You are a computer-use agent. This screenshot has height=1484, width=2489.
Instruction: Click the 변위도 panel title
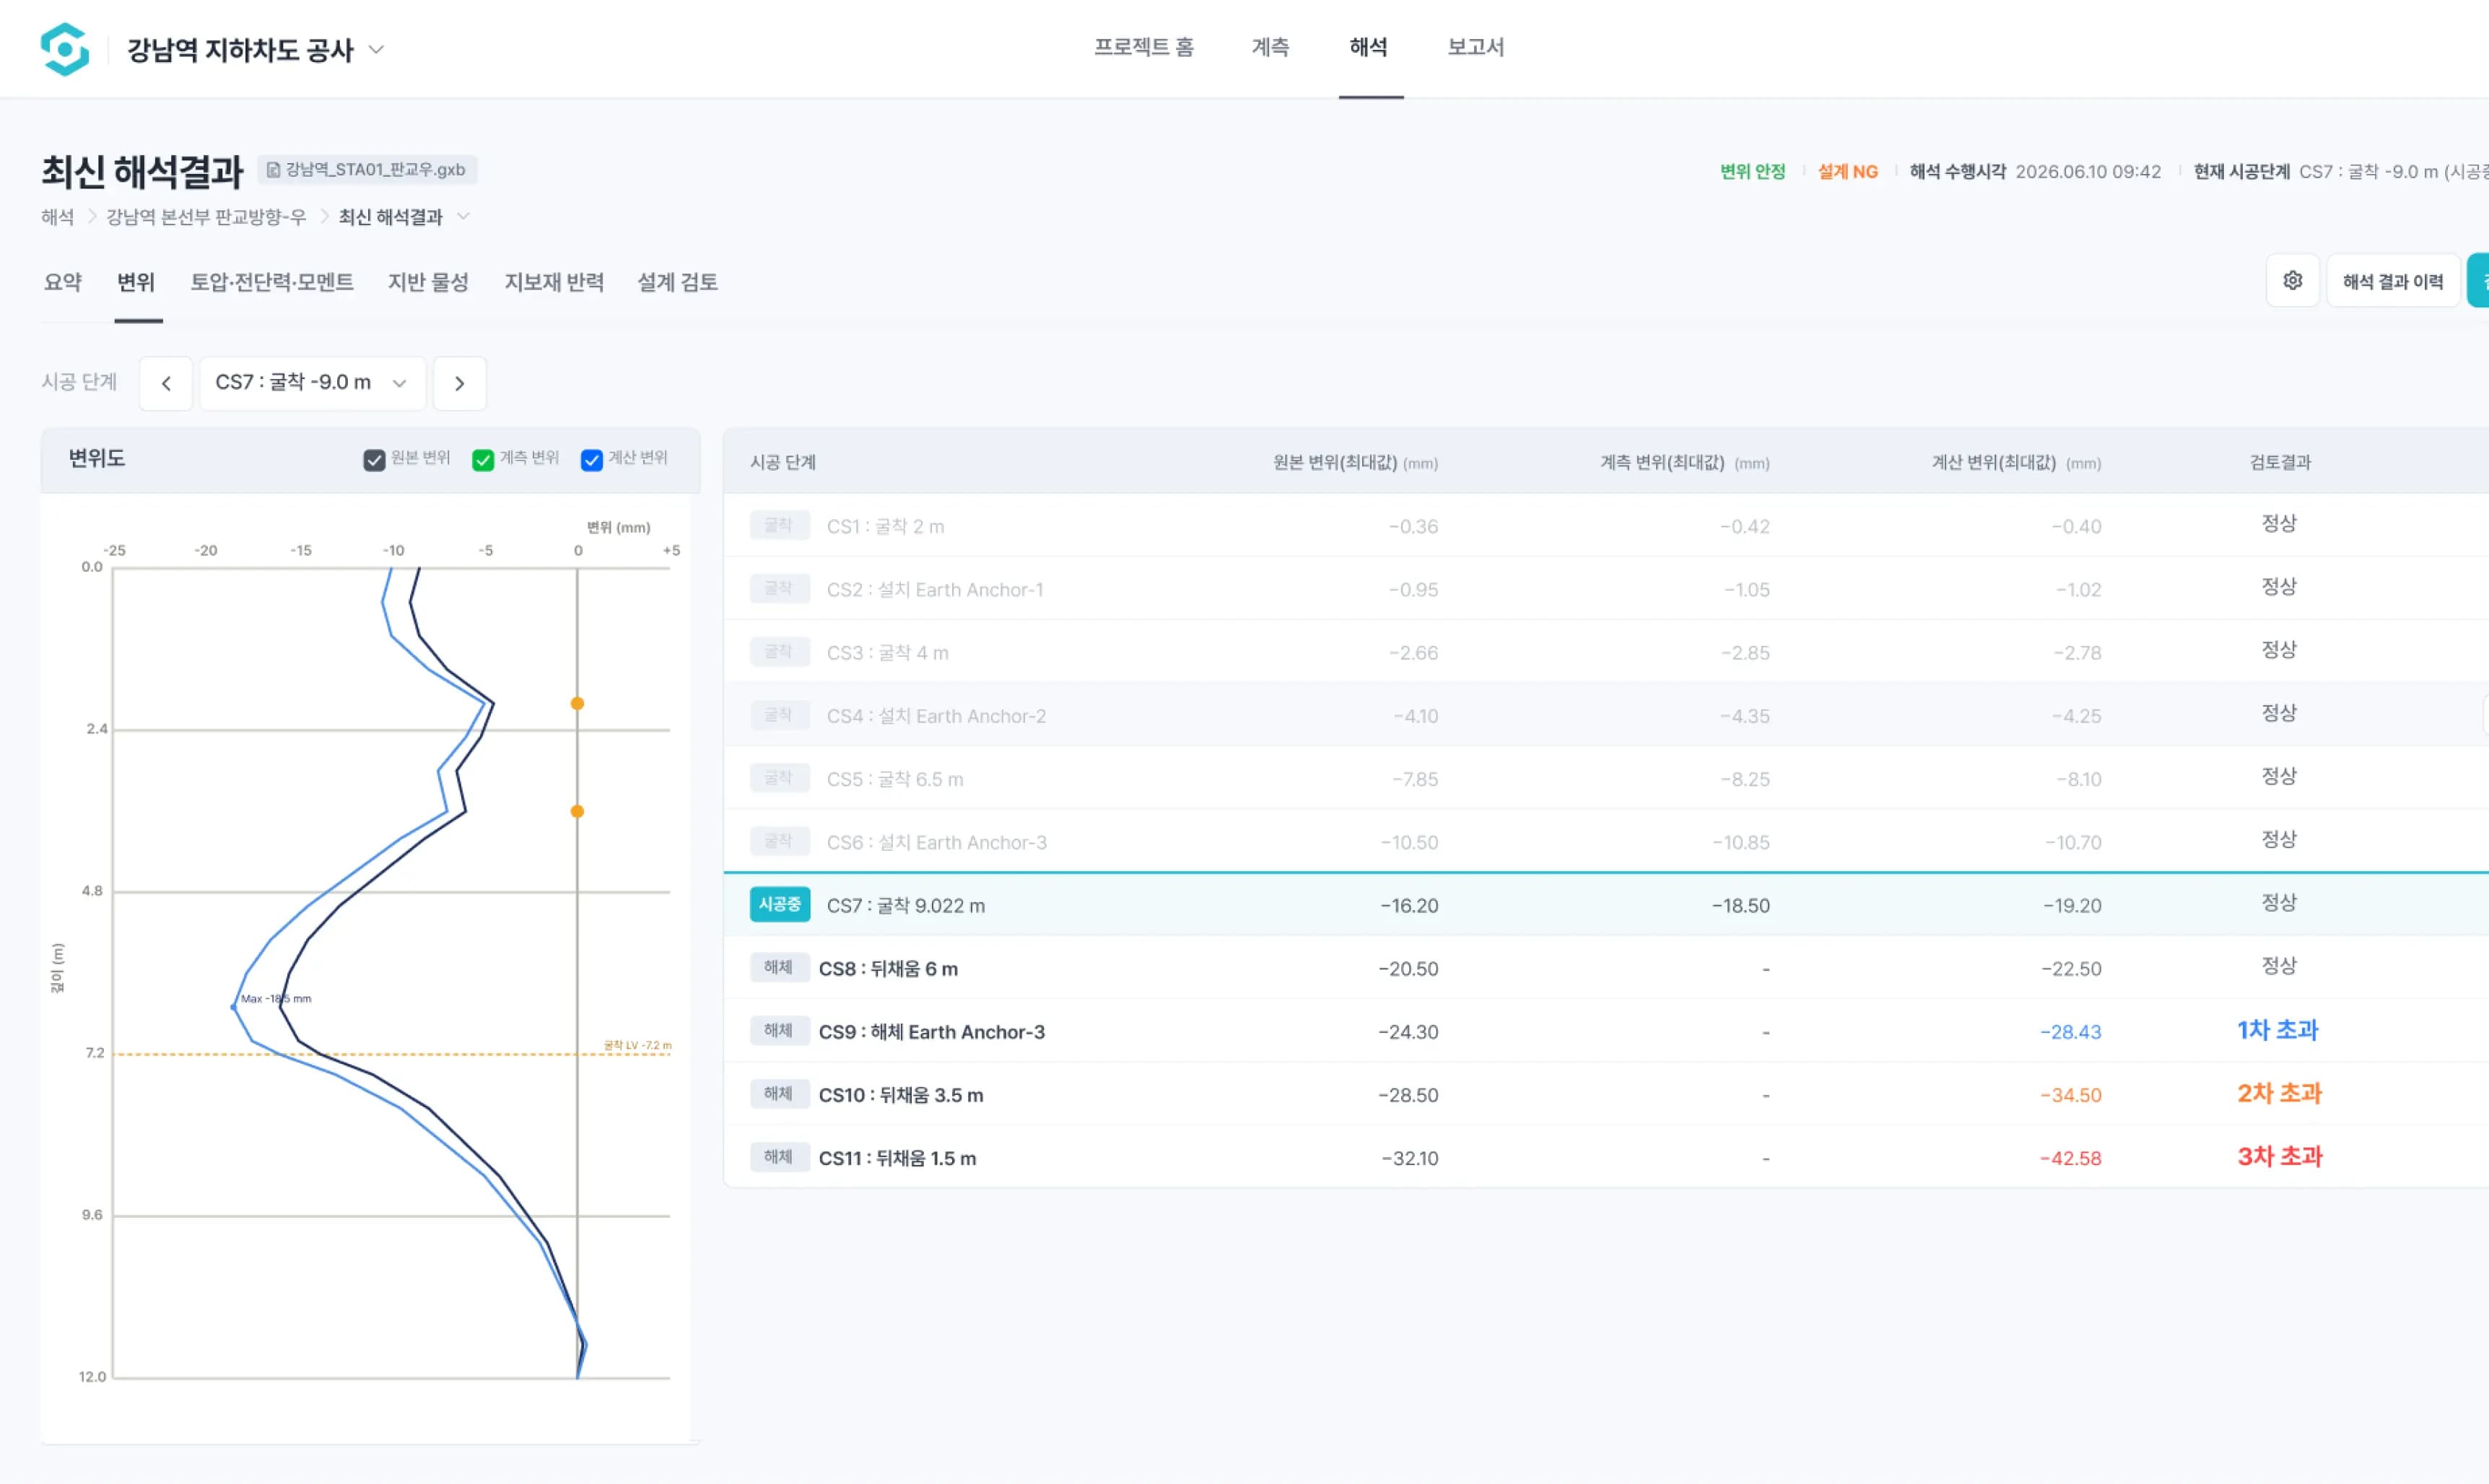[96, 458]
